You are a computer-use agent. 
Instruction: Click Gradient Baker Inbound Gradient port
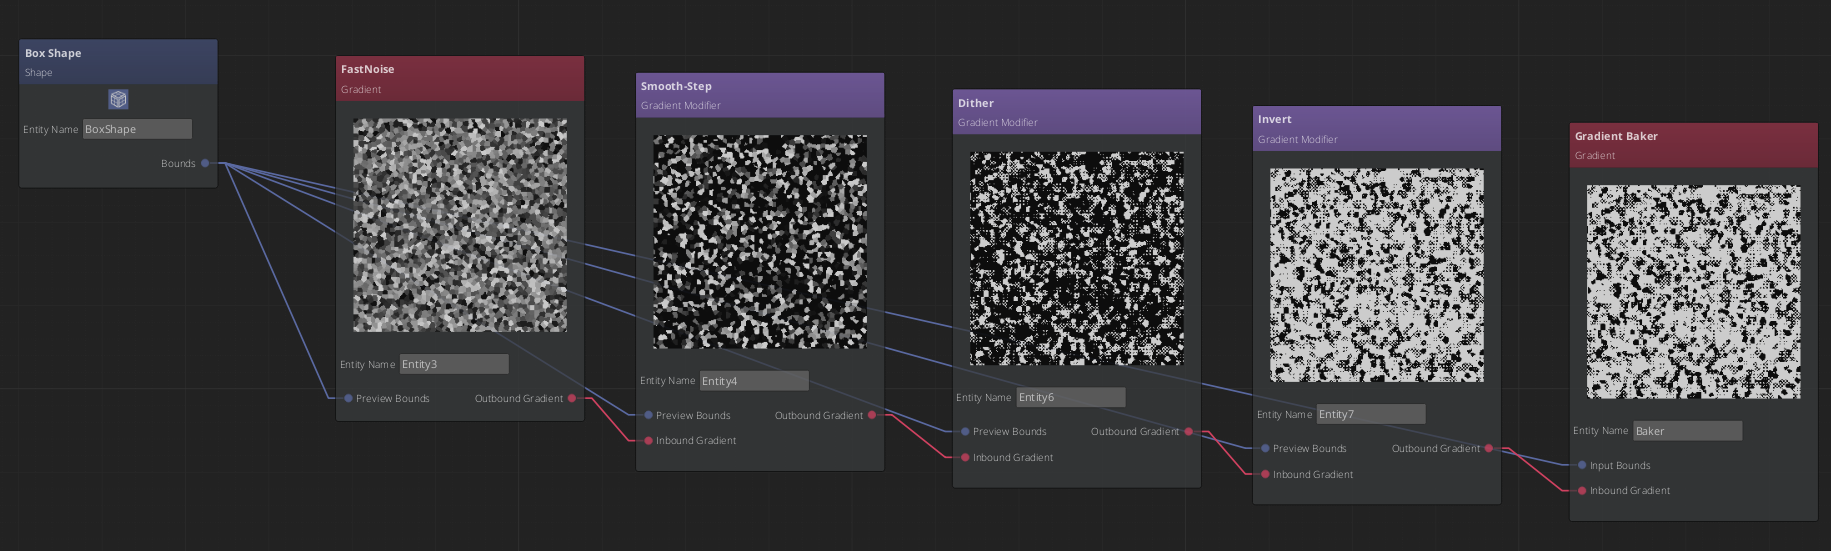click(x=1582, y=491)
